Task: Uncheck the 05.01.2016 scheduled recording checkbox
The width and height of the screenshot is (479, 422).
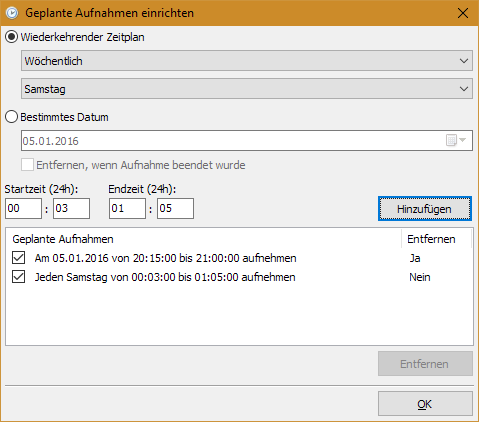Action: click(x=18, y=258)
